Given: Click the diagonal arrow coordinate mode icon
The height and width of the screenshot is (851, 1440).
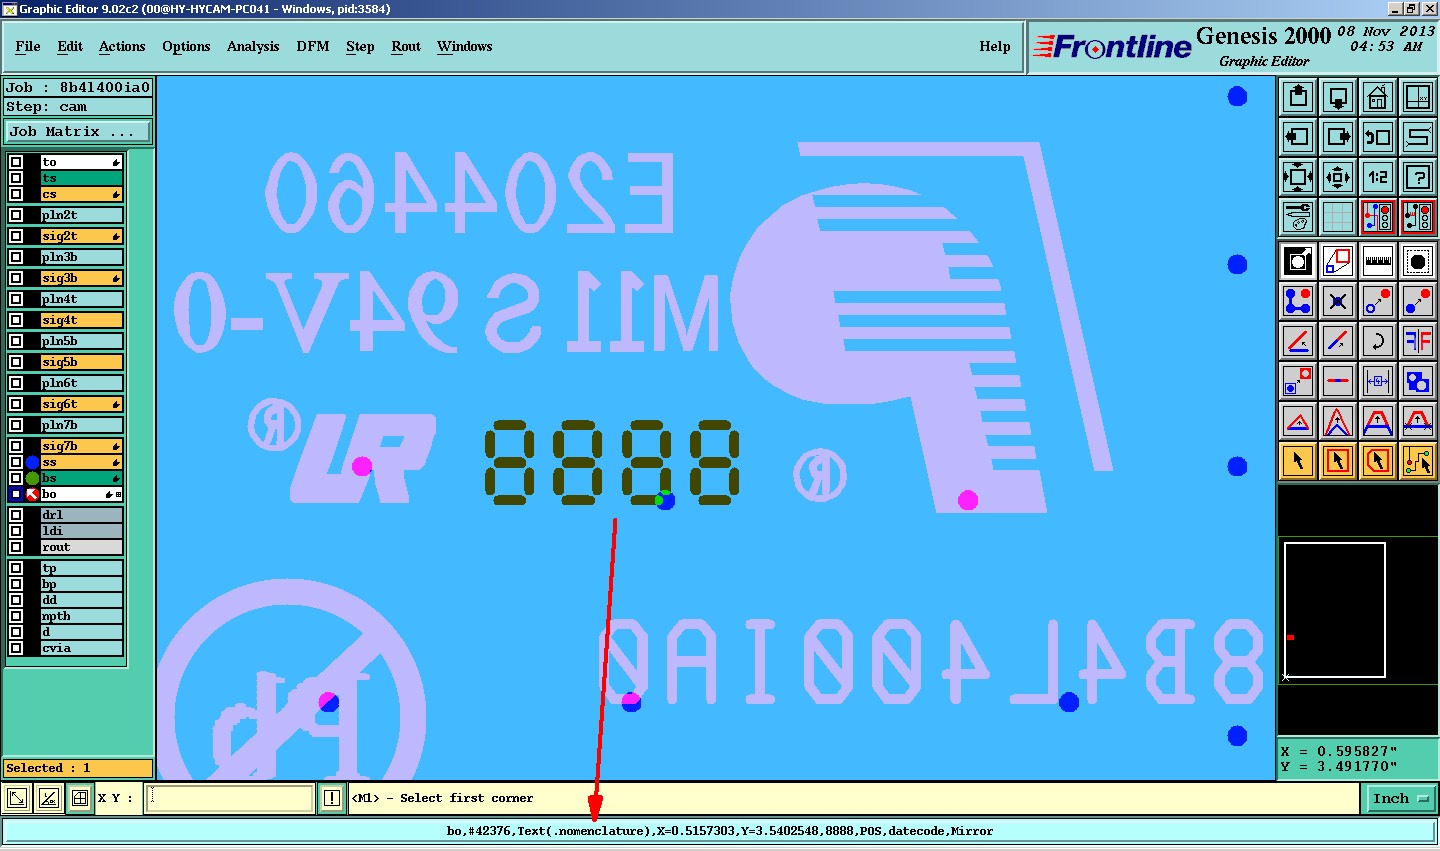Looking at the screenshot, I should pos(17,798).
